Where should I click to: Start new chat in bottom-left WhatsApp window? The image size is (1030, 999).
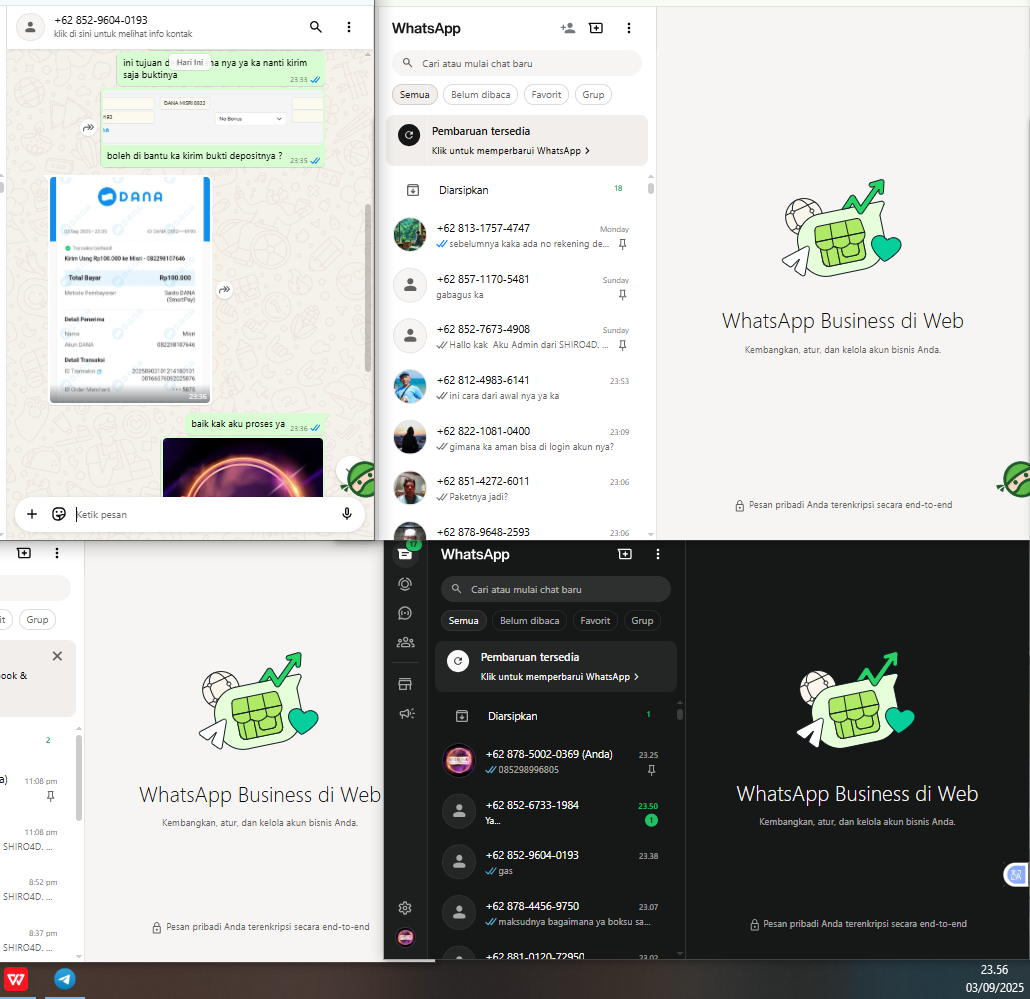click(x=24, y=553)
